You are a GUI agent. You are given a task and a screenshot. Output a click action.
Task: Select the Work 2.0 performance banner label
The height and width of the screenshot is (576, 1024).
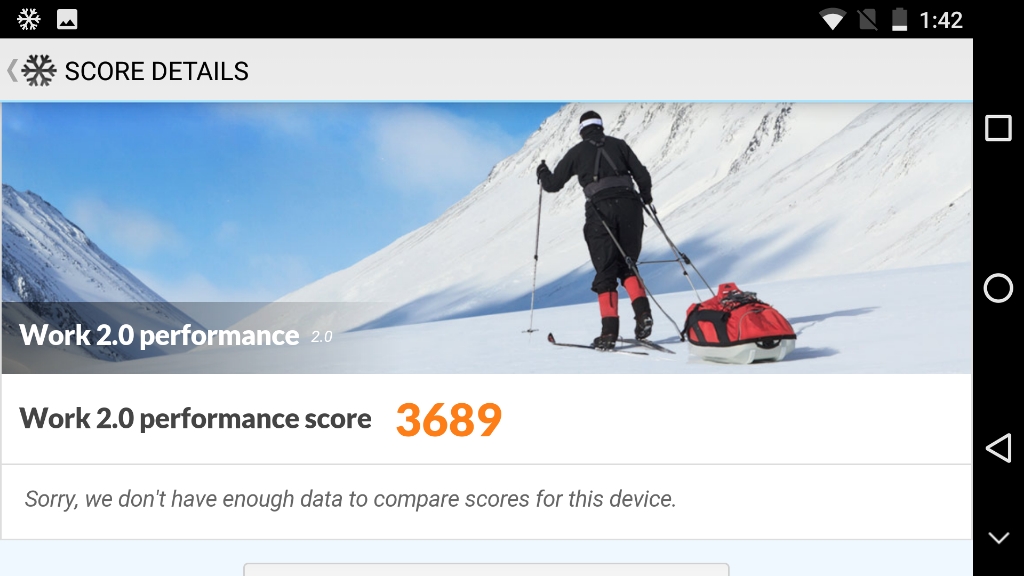point(159,336)
